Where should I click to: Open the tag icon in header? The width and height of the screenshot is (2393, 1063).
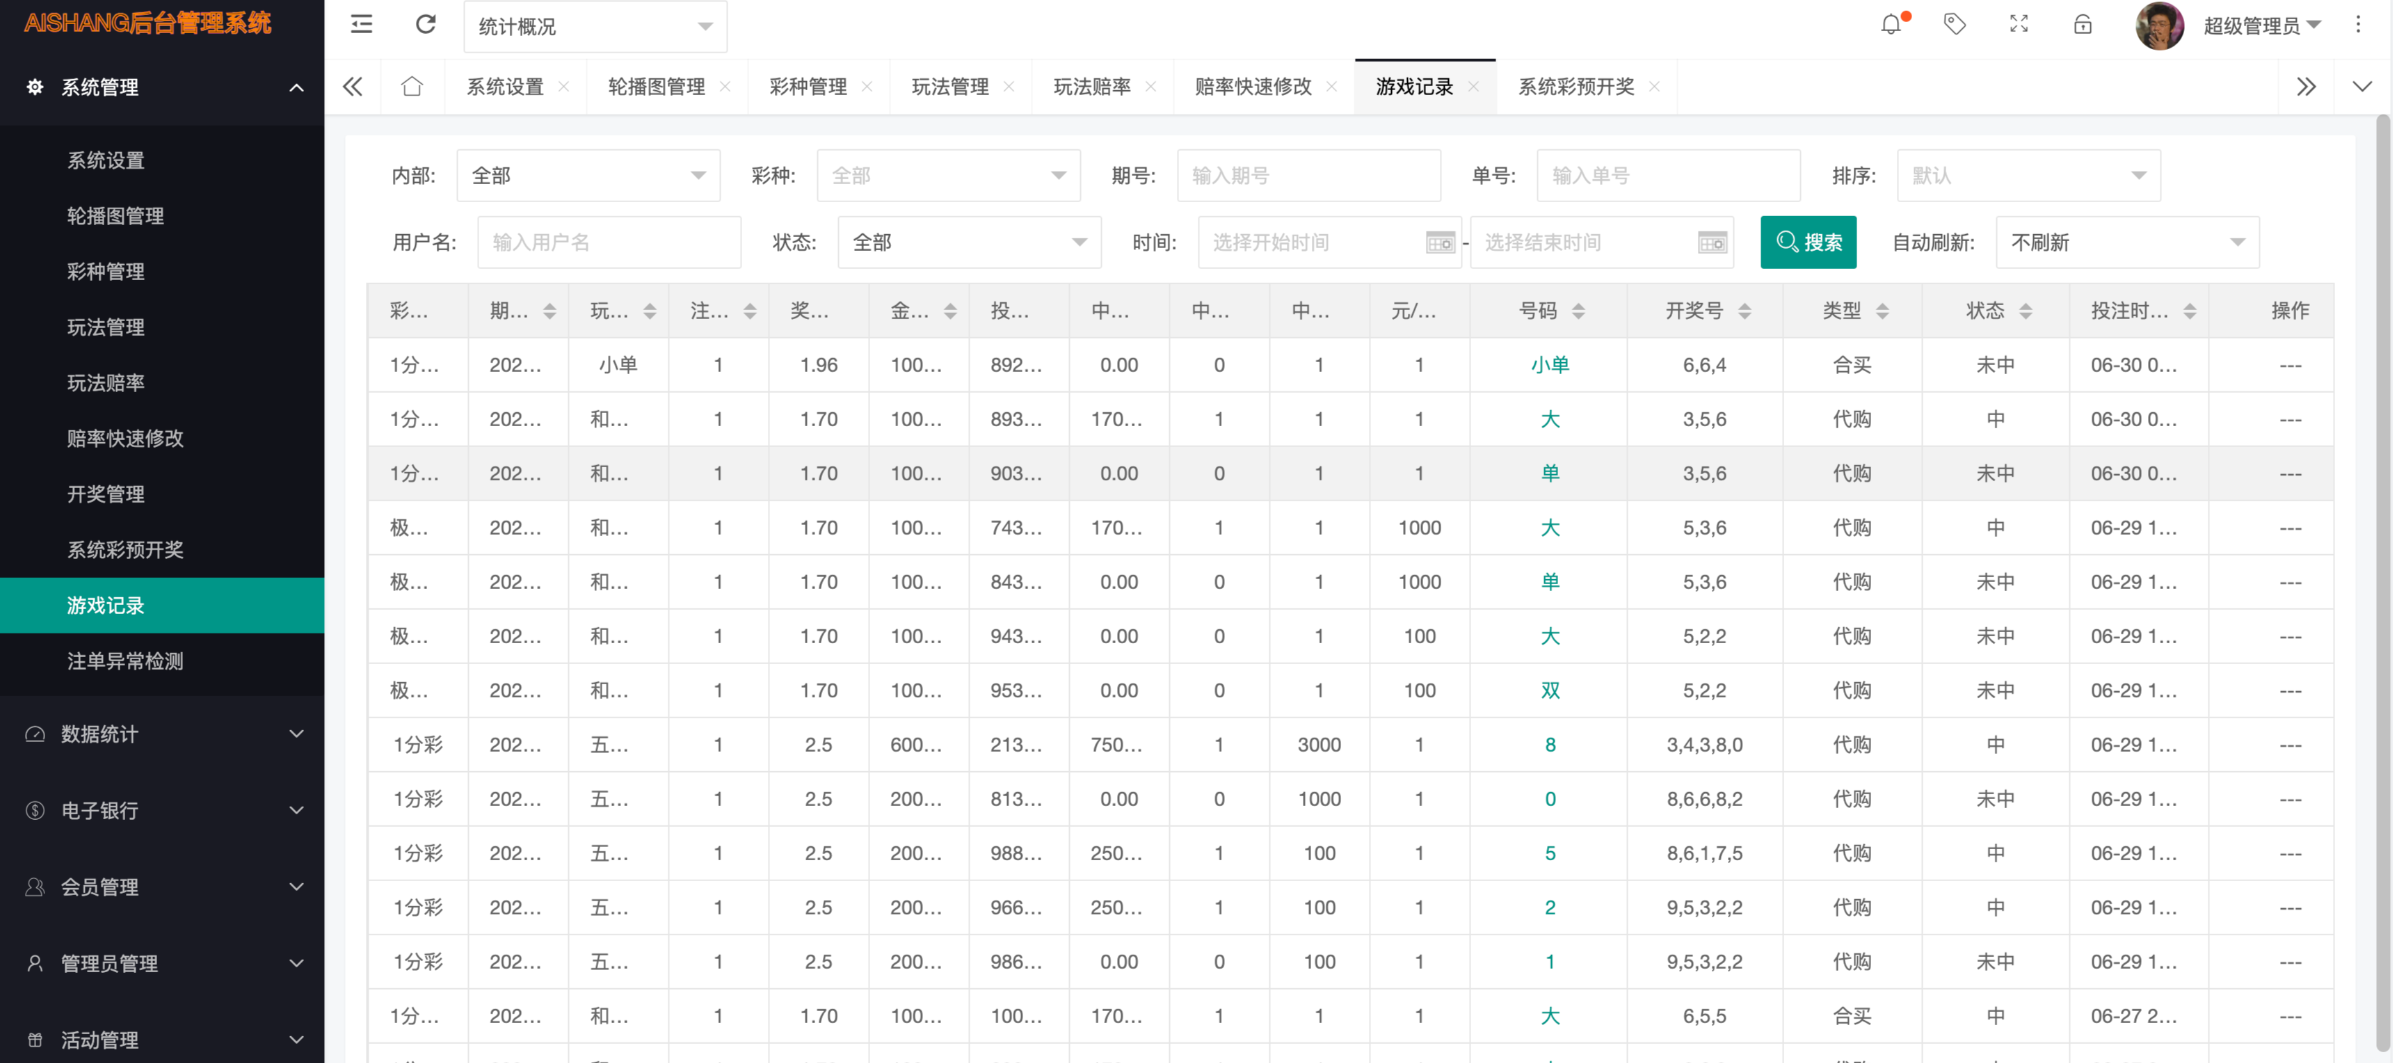(1954, 25)
